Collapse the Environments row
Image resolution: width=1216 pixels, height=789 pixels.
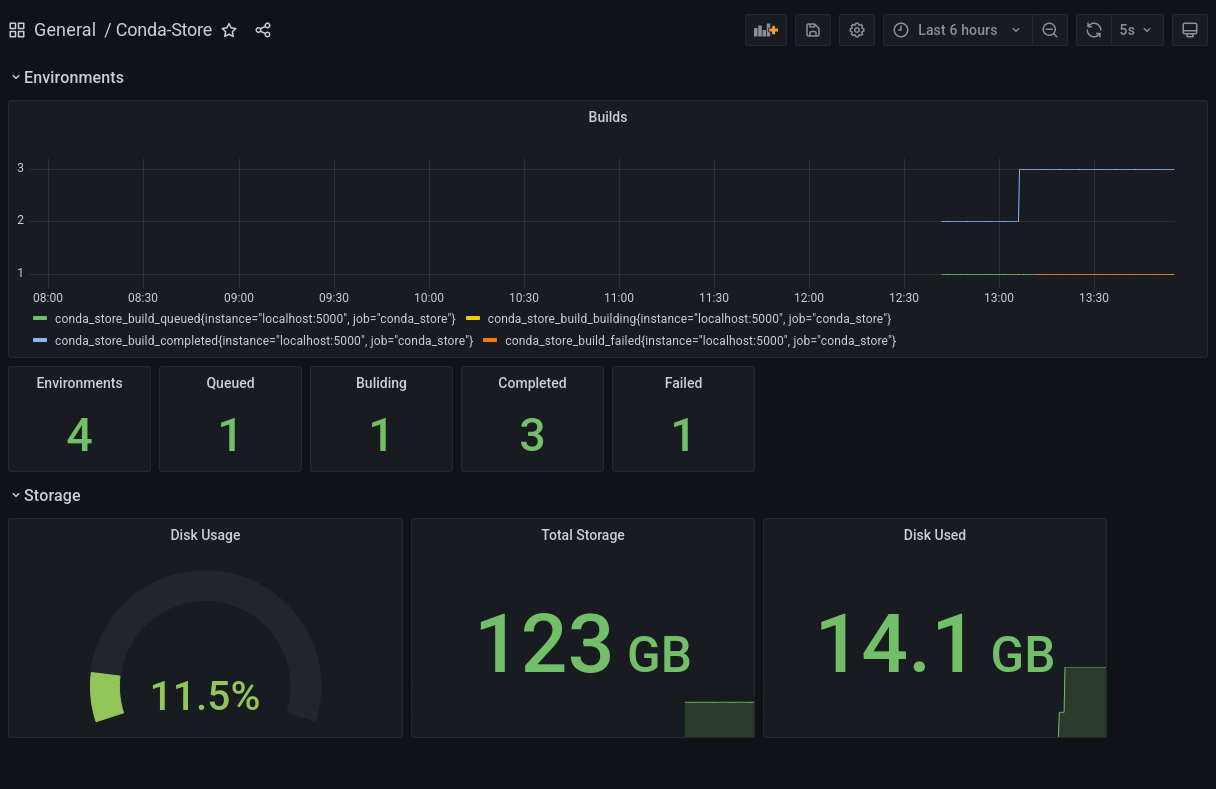(73, 77)
